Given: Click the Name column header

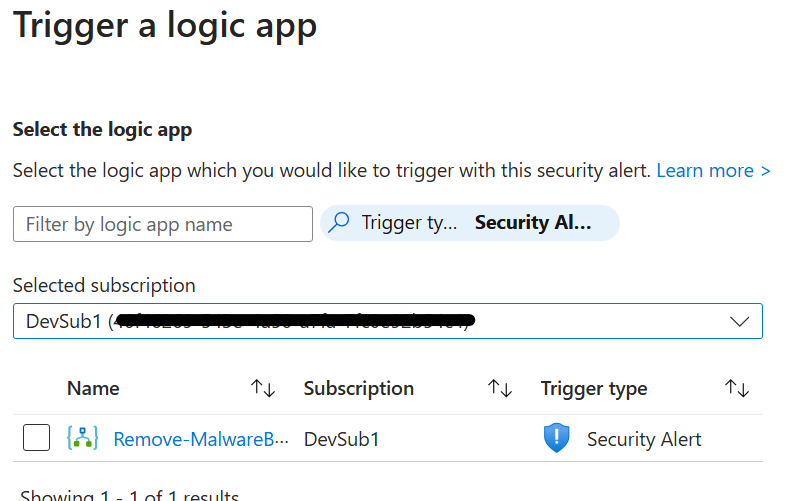Looking at the screenshot, I should pyautogui.click(x=93, y=388).
